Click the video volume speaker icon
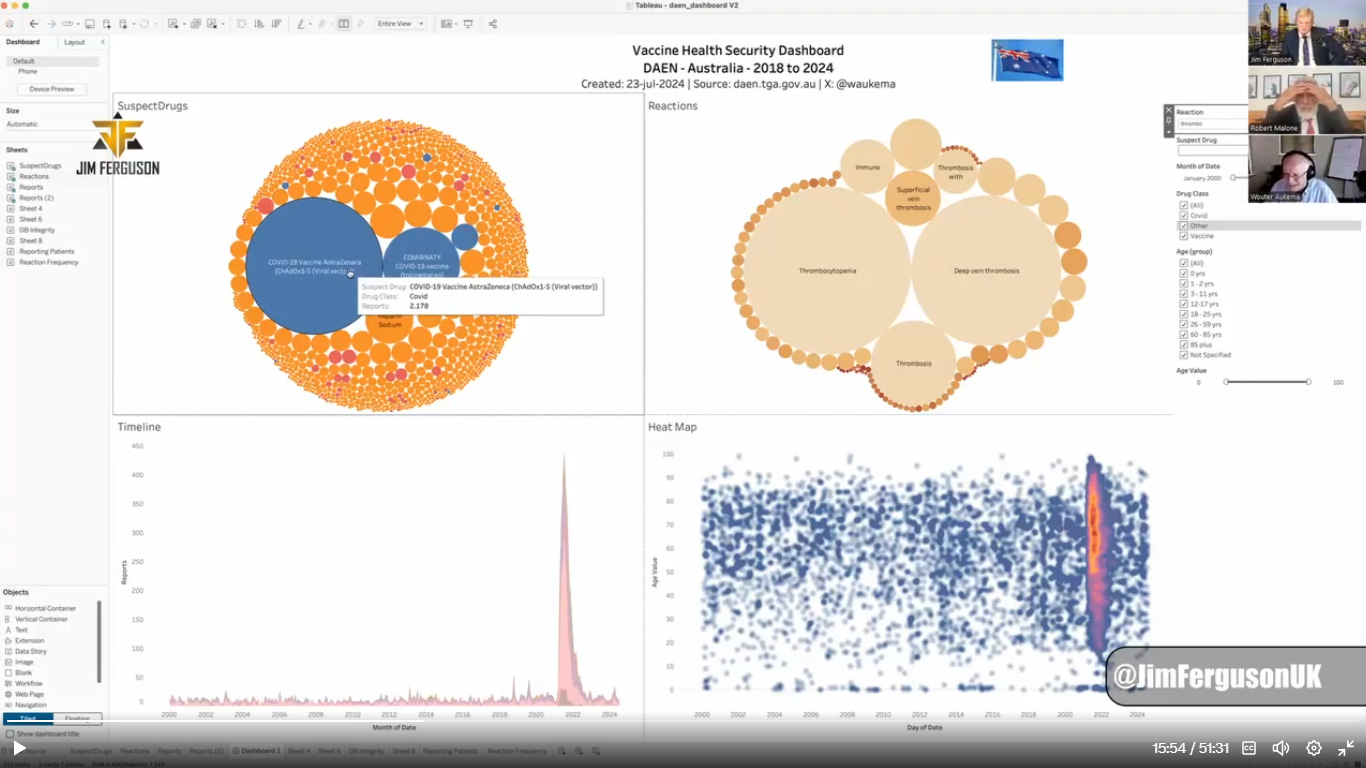This screenshot has width=1366, height=768. 1281,748
